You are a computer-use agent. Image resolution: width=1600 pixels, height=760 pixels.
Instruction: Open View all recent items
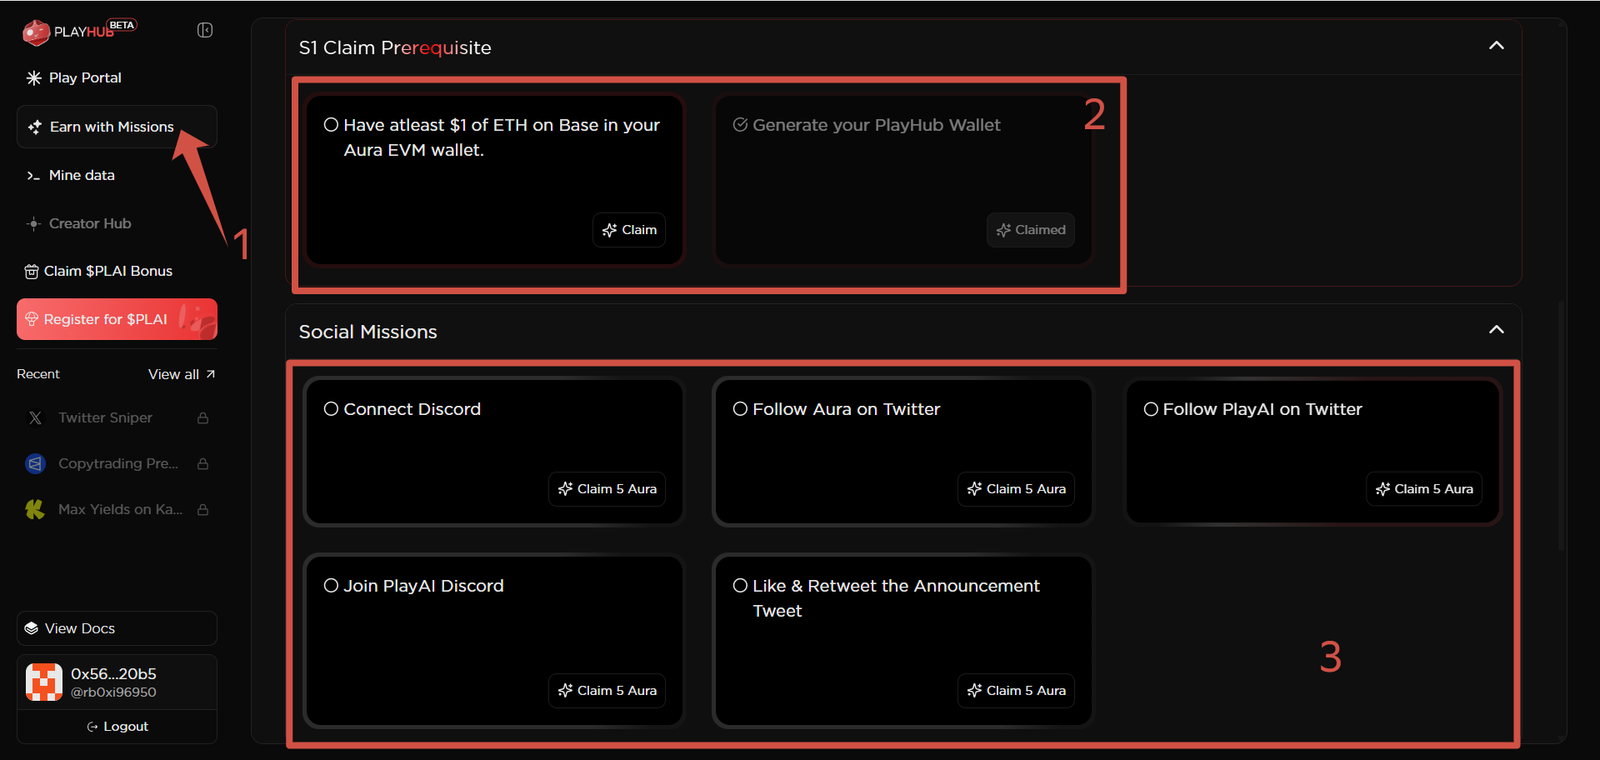pos(181,374)
